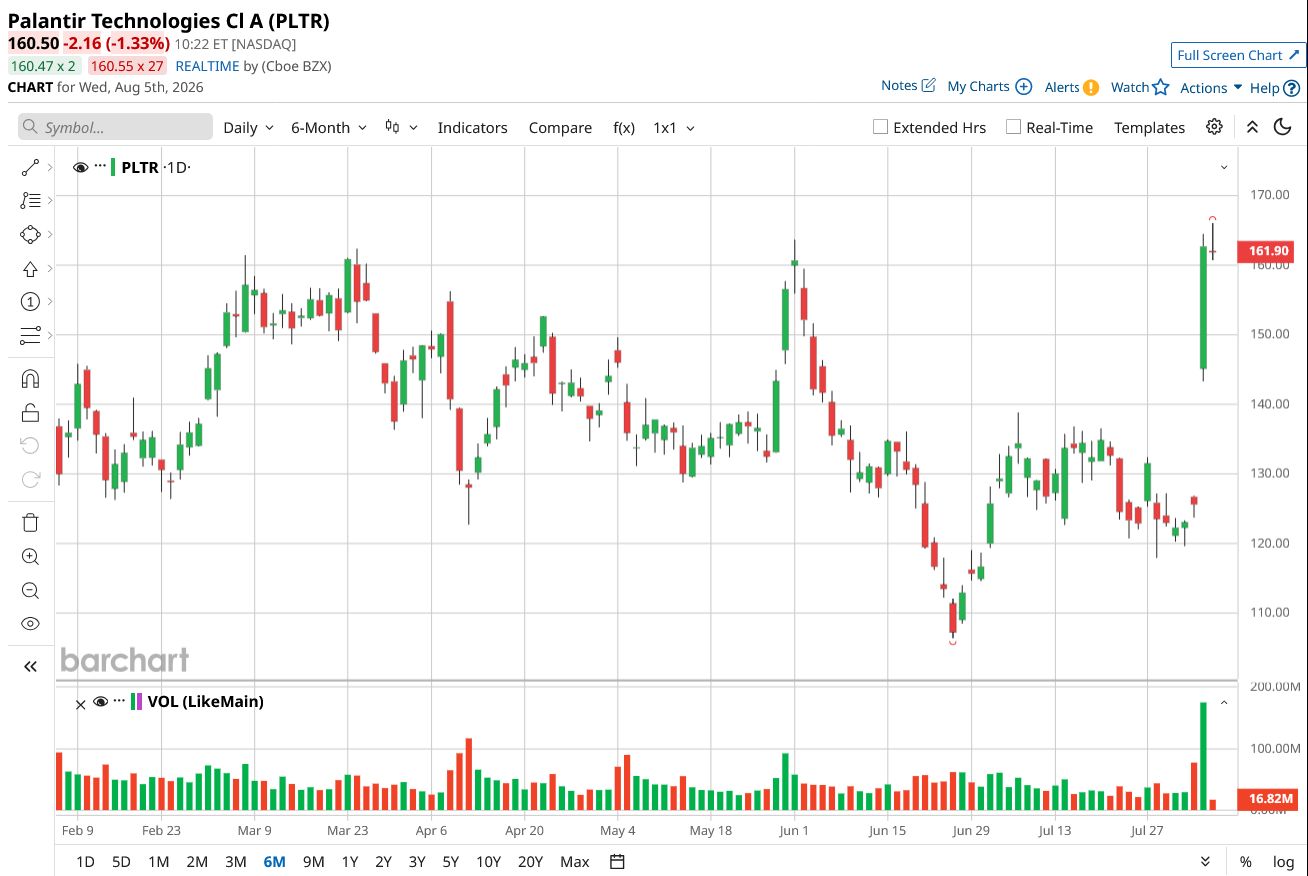Click the trash can delete-drawings icon
The height and width of the screenshot is (876, 1308).
click(x=30, y=522)
